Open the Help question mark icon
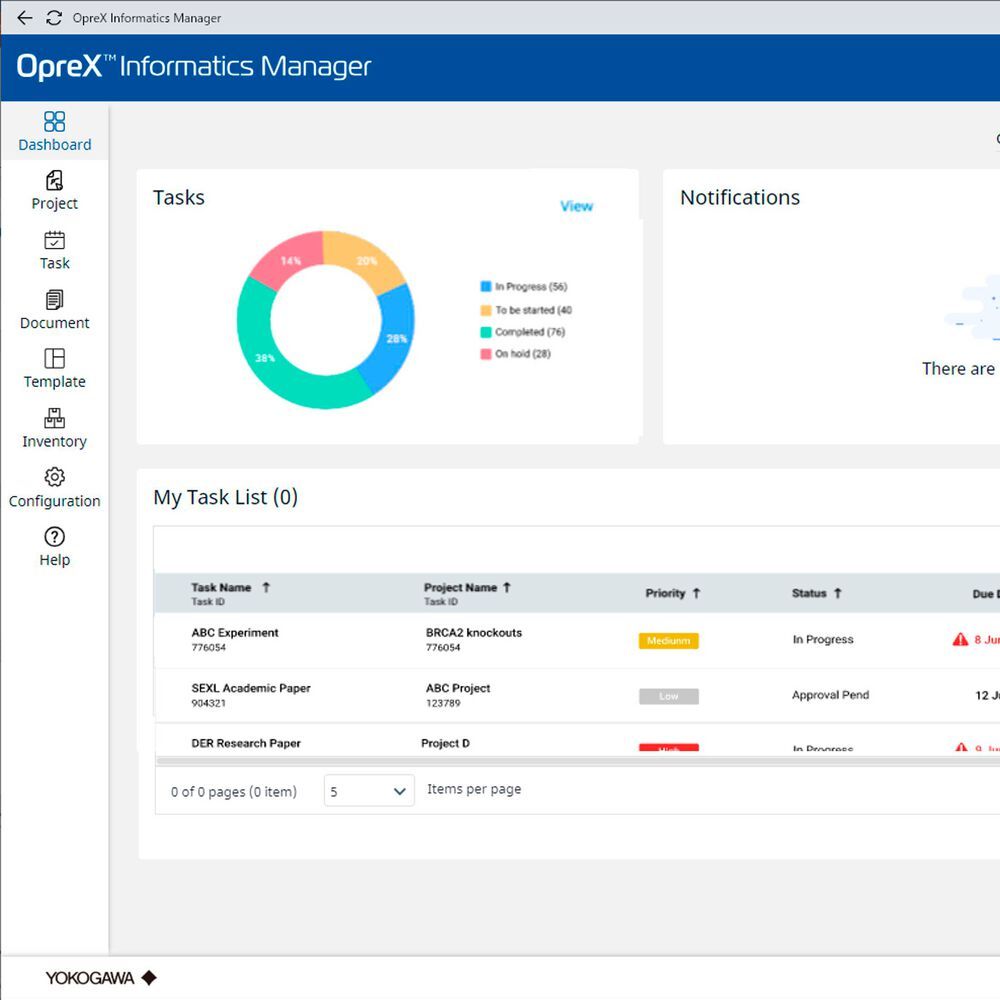1000x1000 pixels. (54, 537)
